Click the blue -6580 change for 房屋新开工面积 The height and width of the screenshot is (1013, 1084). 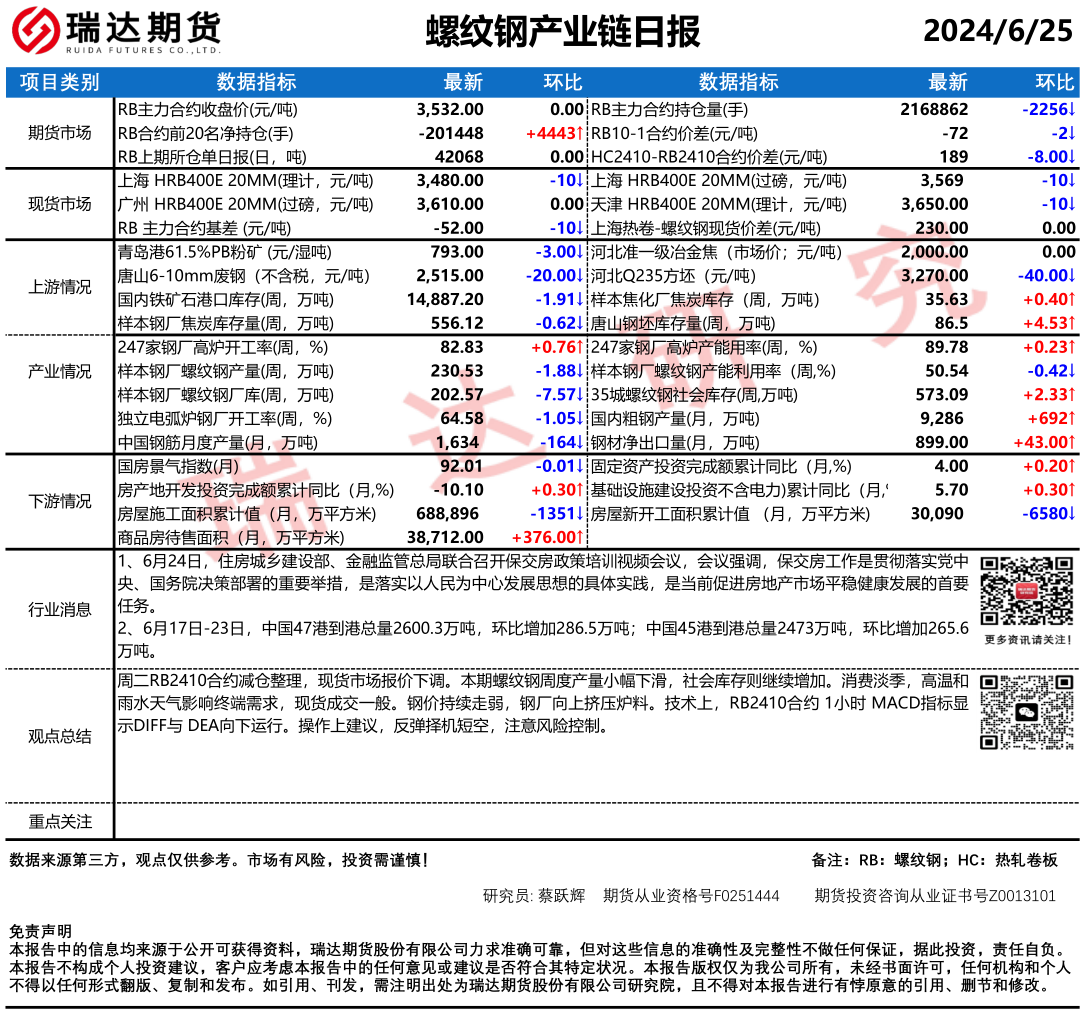1048,514
